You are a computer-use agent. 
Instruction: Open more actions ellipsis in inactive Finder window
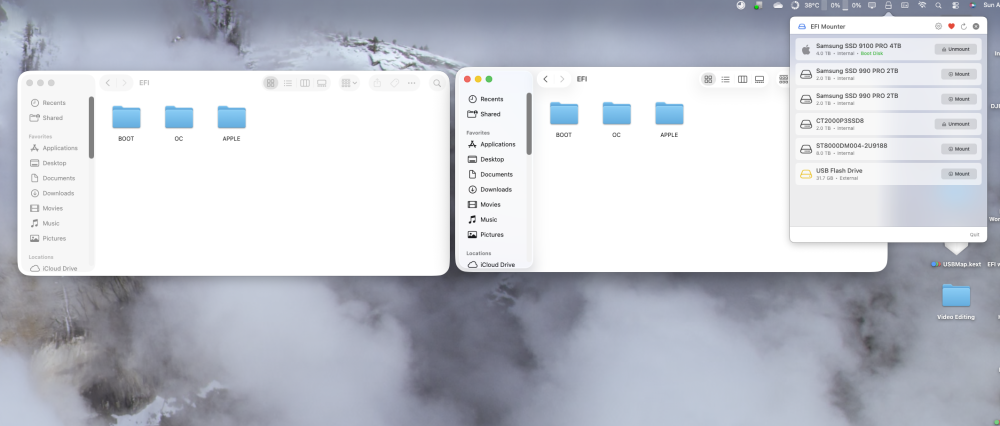(x=412, y=83)
